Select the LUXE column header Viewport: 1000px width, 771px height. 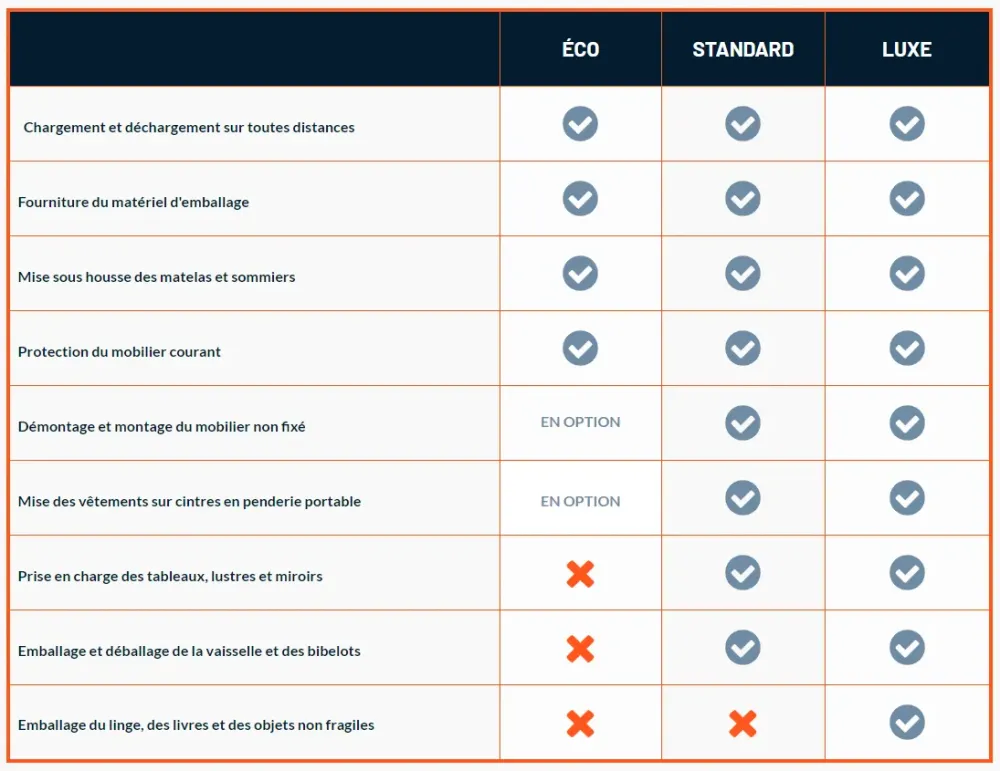(x=907, y=49)
